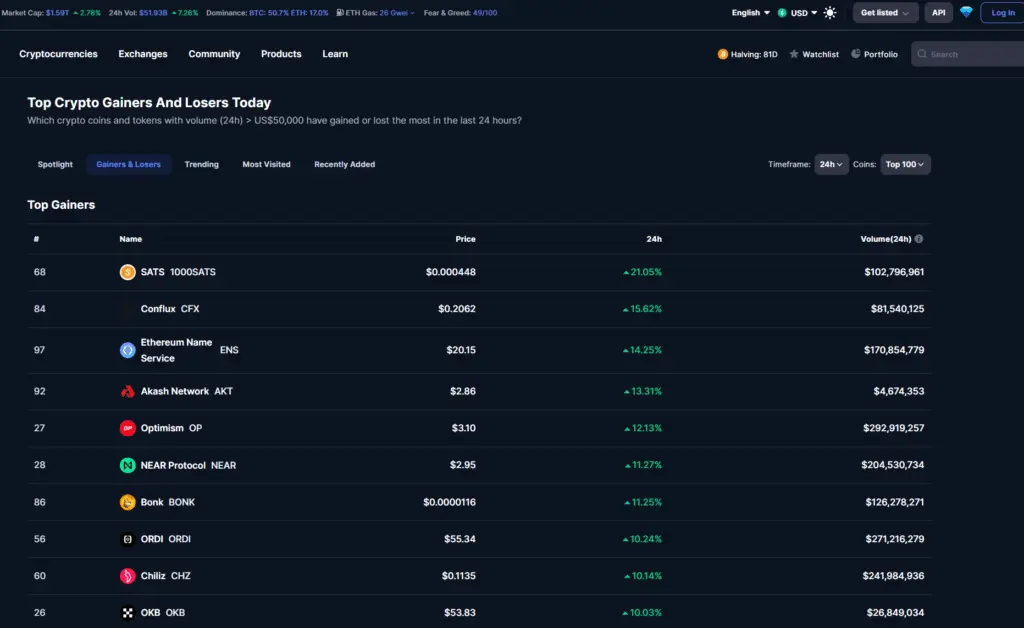Open the Cryptocurrencies menu
1024x628 pixels.
[58, 54]
